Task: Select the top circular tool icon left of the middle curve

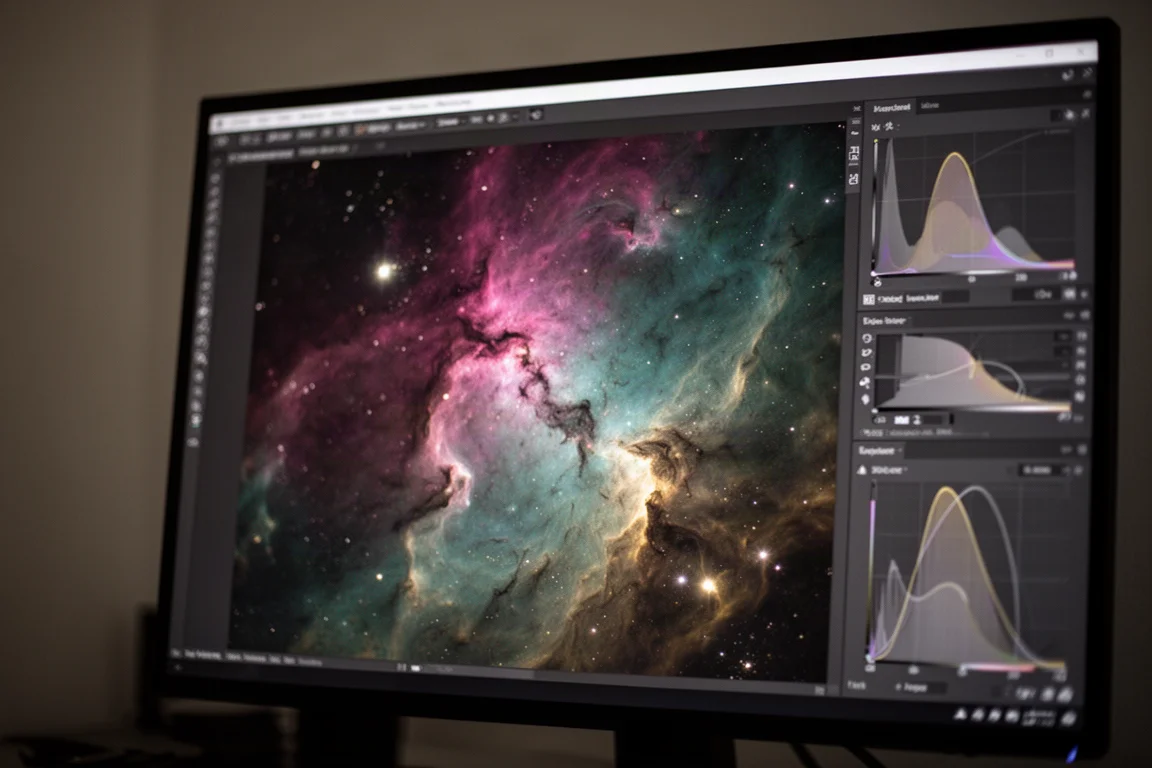Action: pyautogui.click(x=867, y=339)
